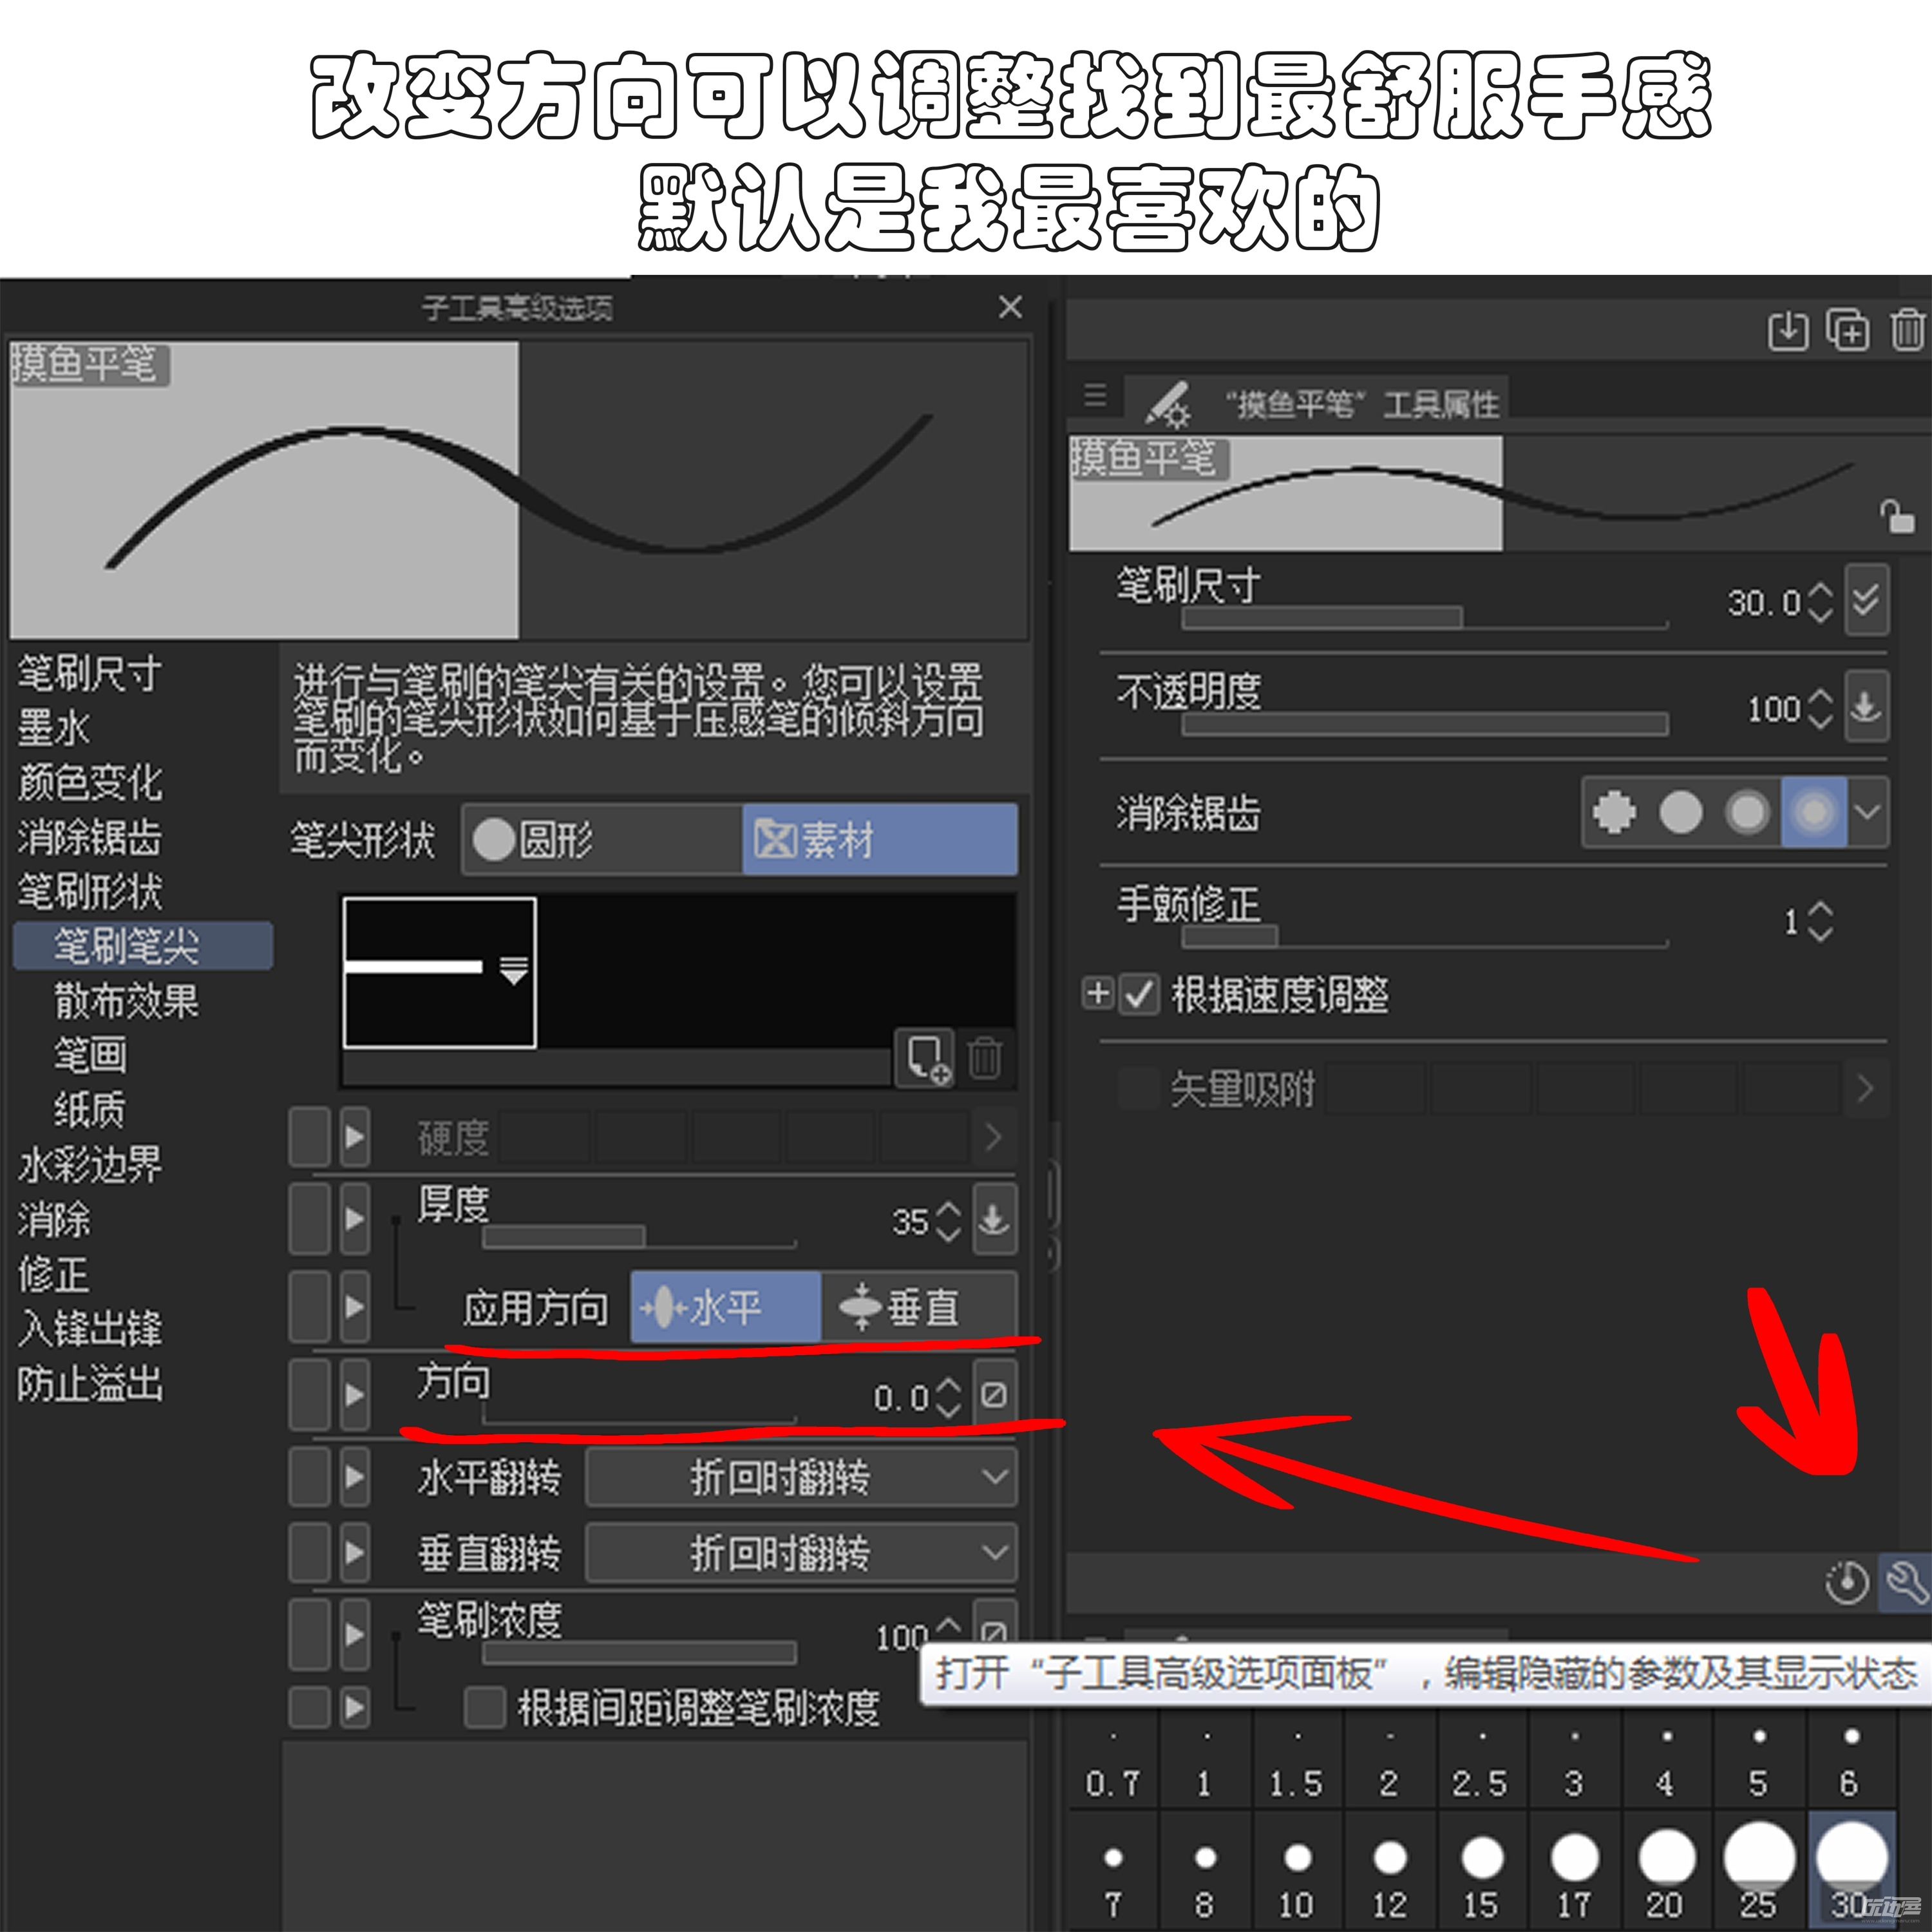
Task: Open 水平翻转 dropdown
Action: click(801, 1477)
